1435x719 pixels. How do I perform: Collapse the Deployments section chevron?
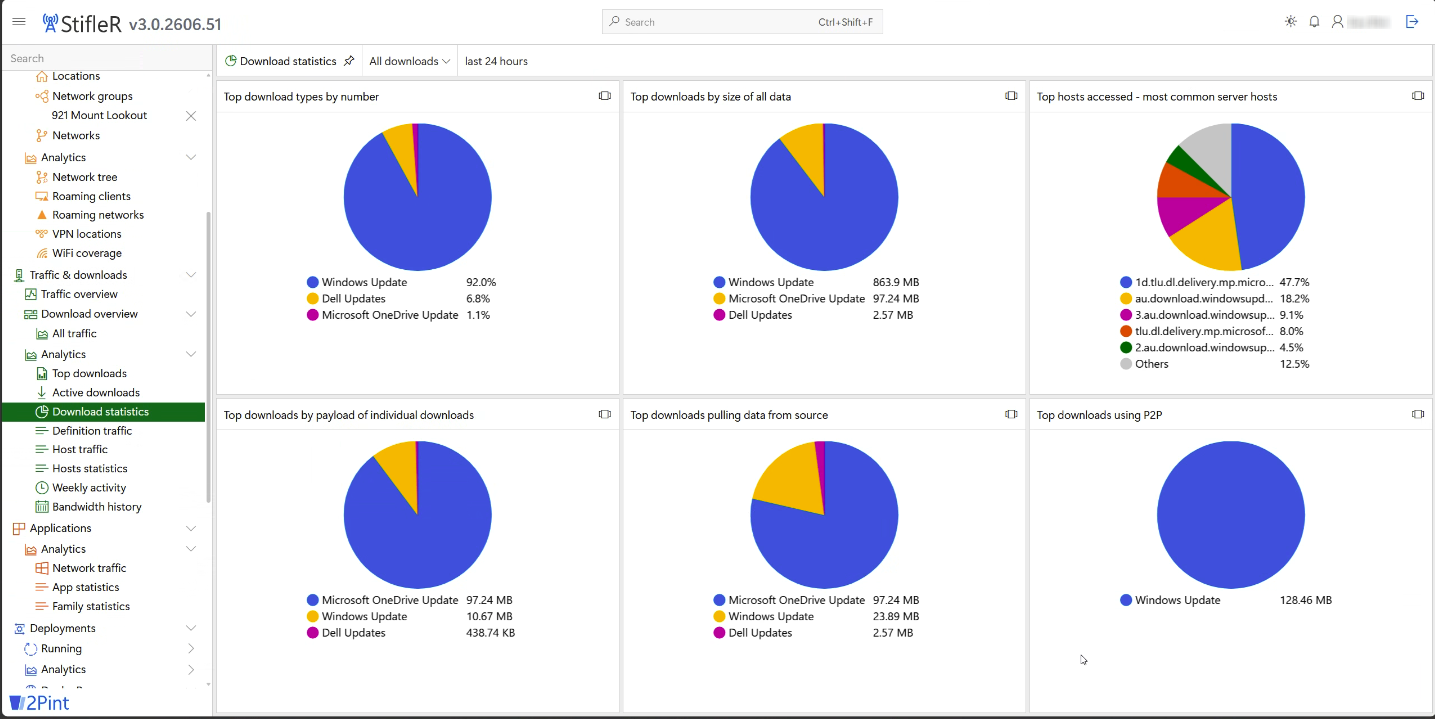(191, 628)
